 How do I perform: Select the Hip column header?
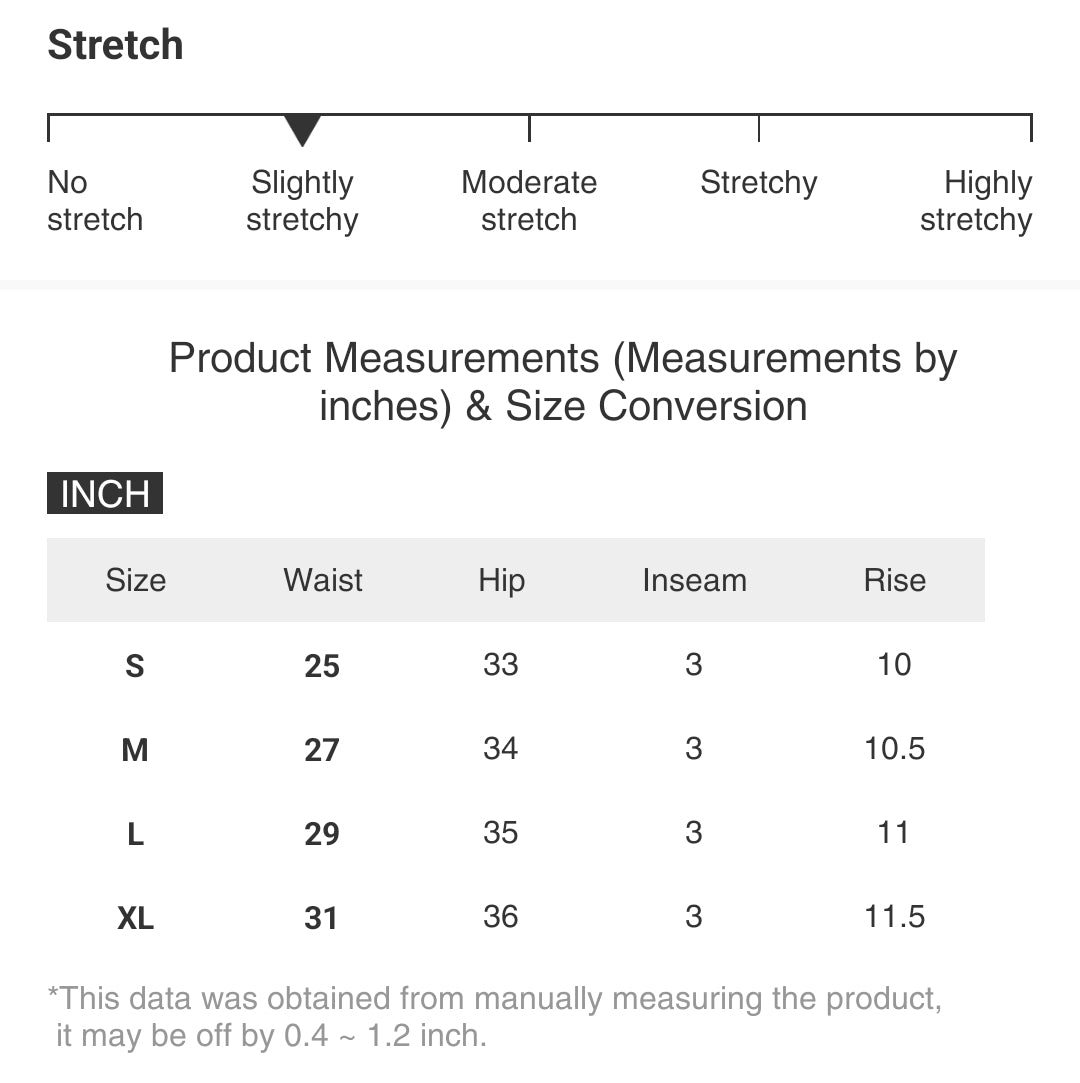[x=501, y=580]
